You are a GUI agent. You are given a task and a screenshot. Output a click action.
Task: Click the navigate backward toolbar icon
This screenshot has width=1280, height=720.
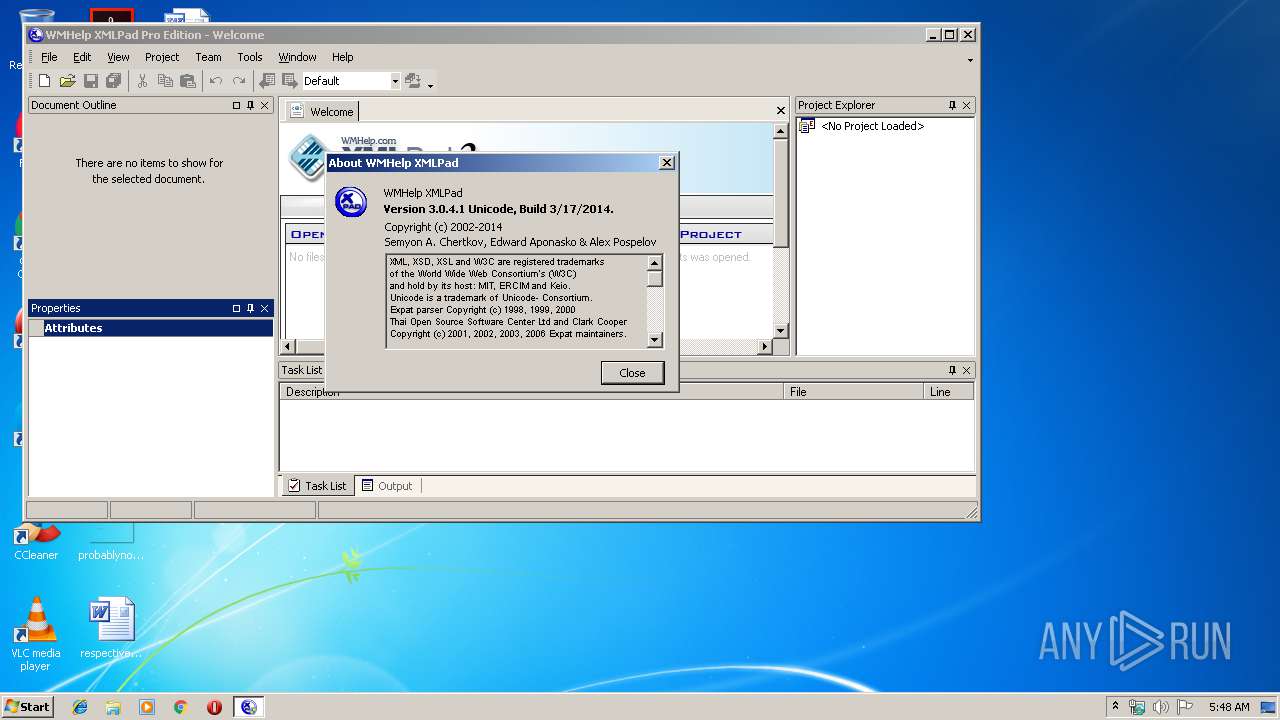point(267,81)
